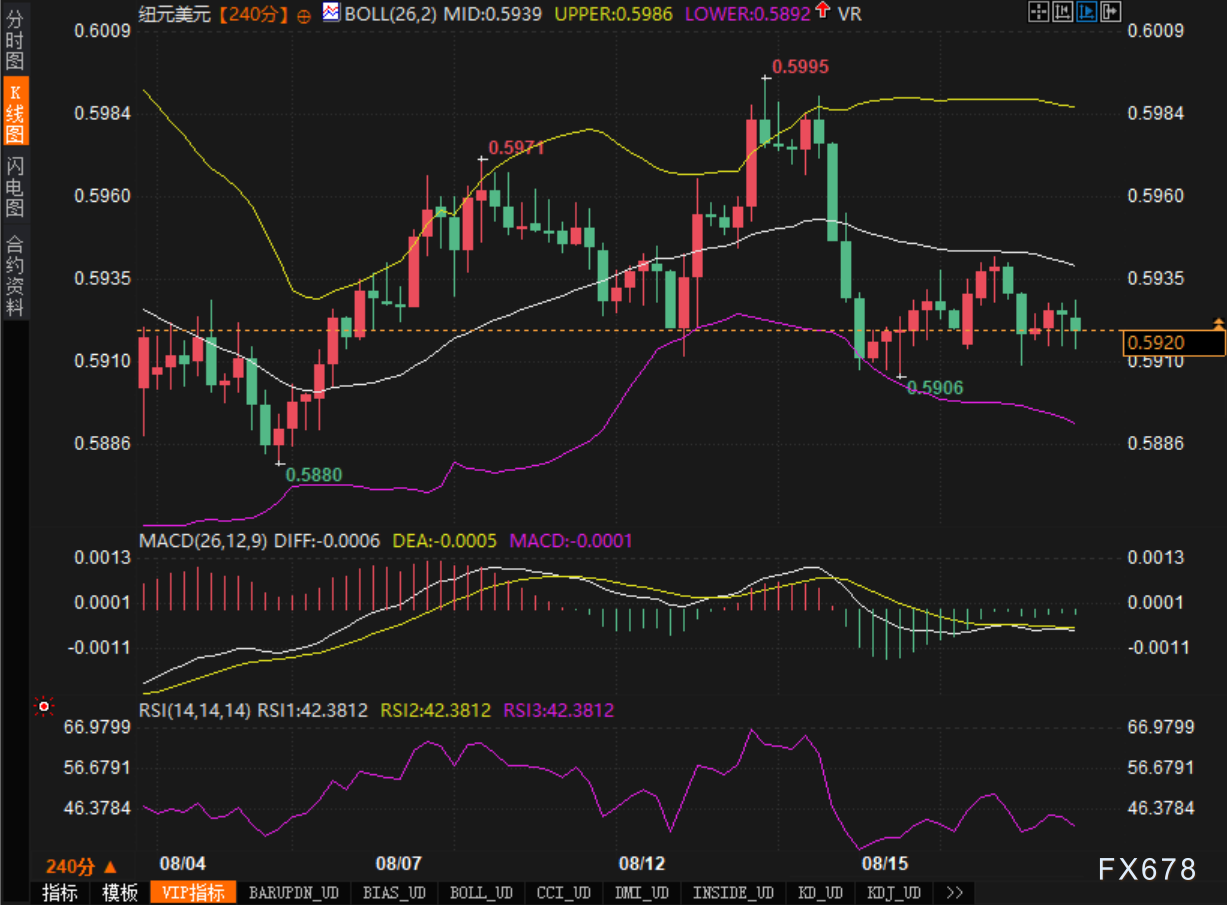The image size is (1227, 905).
Task: Click the crosshair cursor icon
Action: click(1039, 13)
